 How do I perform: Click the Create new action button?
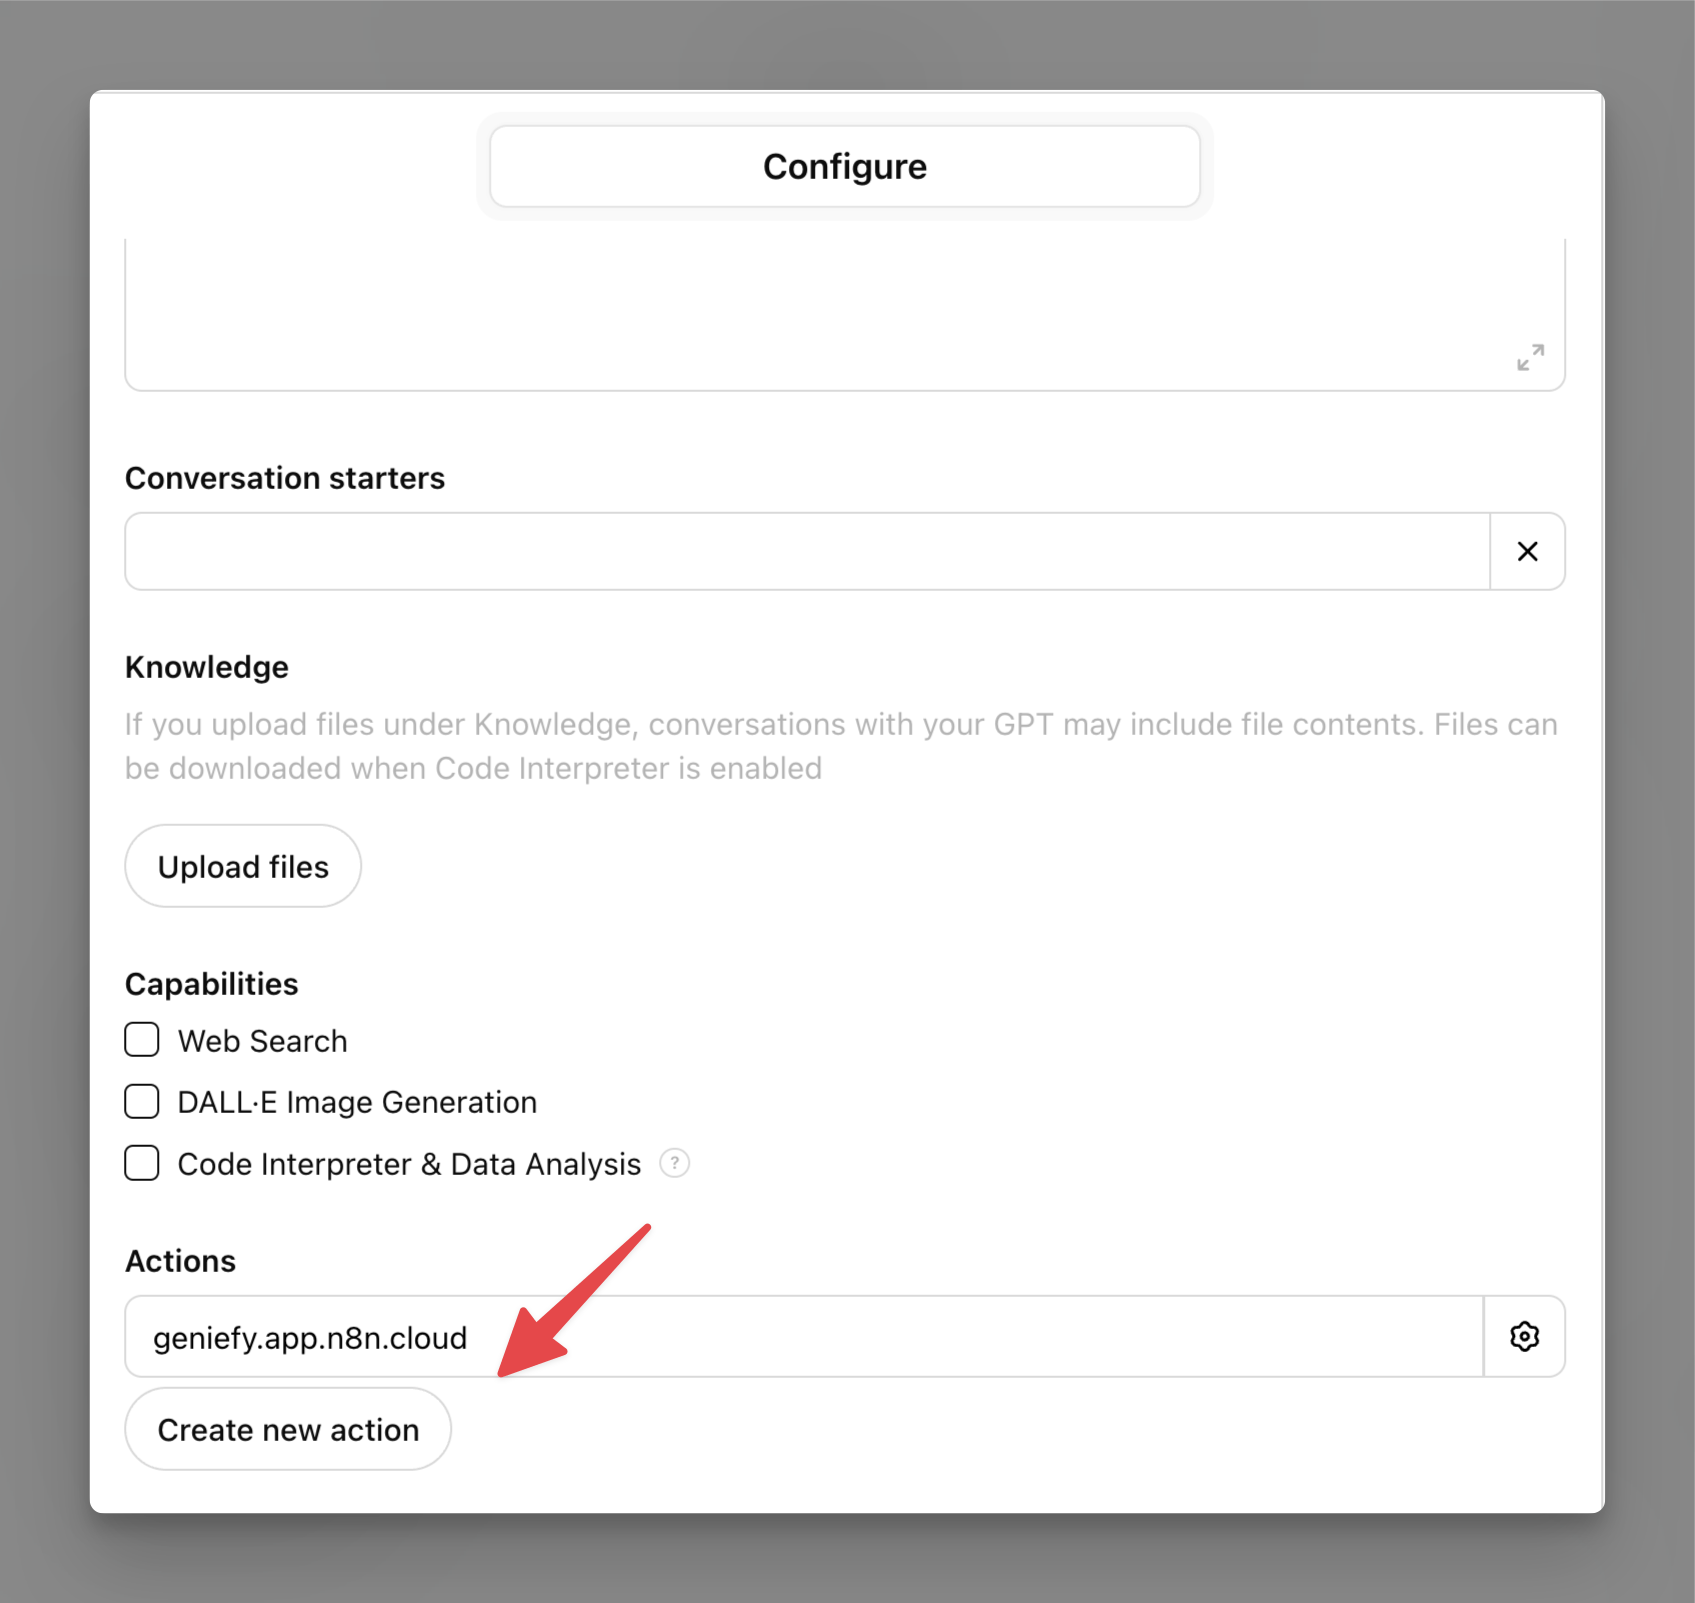coord(288,1429)
